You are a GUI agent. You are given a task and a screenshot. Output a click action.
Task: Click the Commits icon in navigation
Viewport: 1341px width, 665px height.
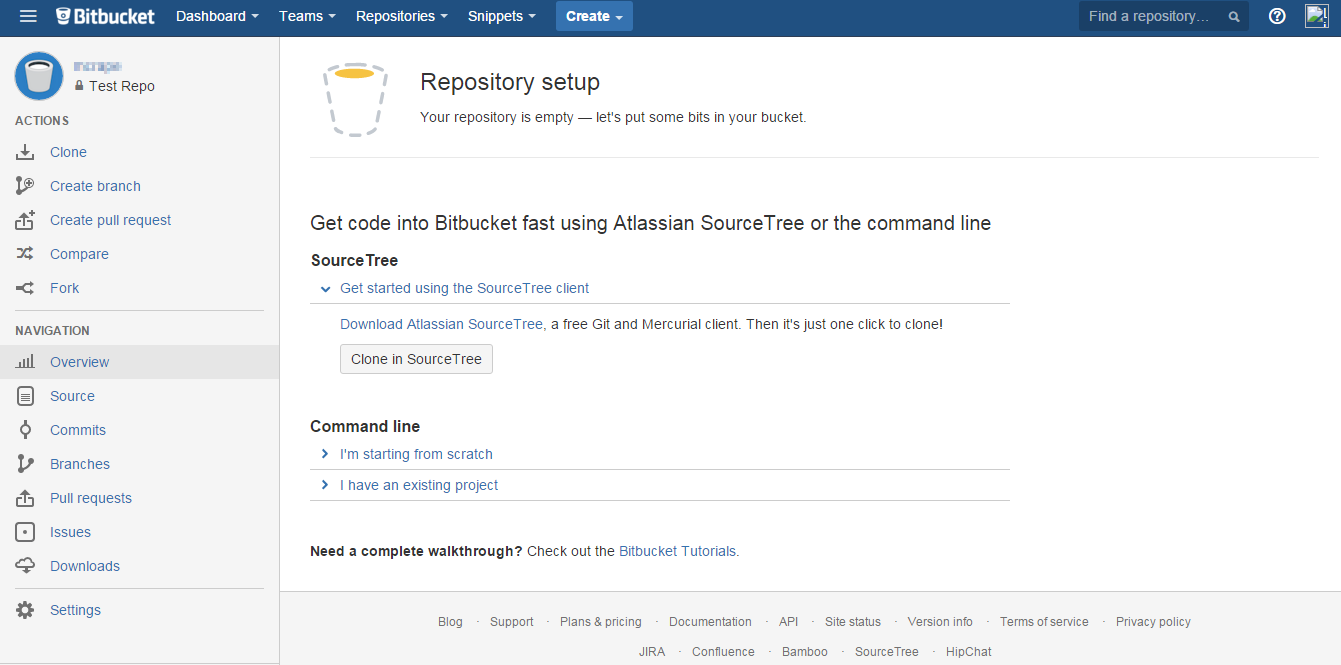pyautogui.click(x=26, y=430)
